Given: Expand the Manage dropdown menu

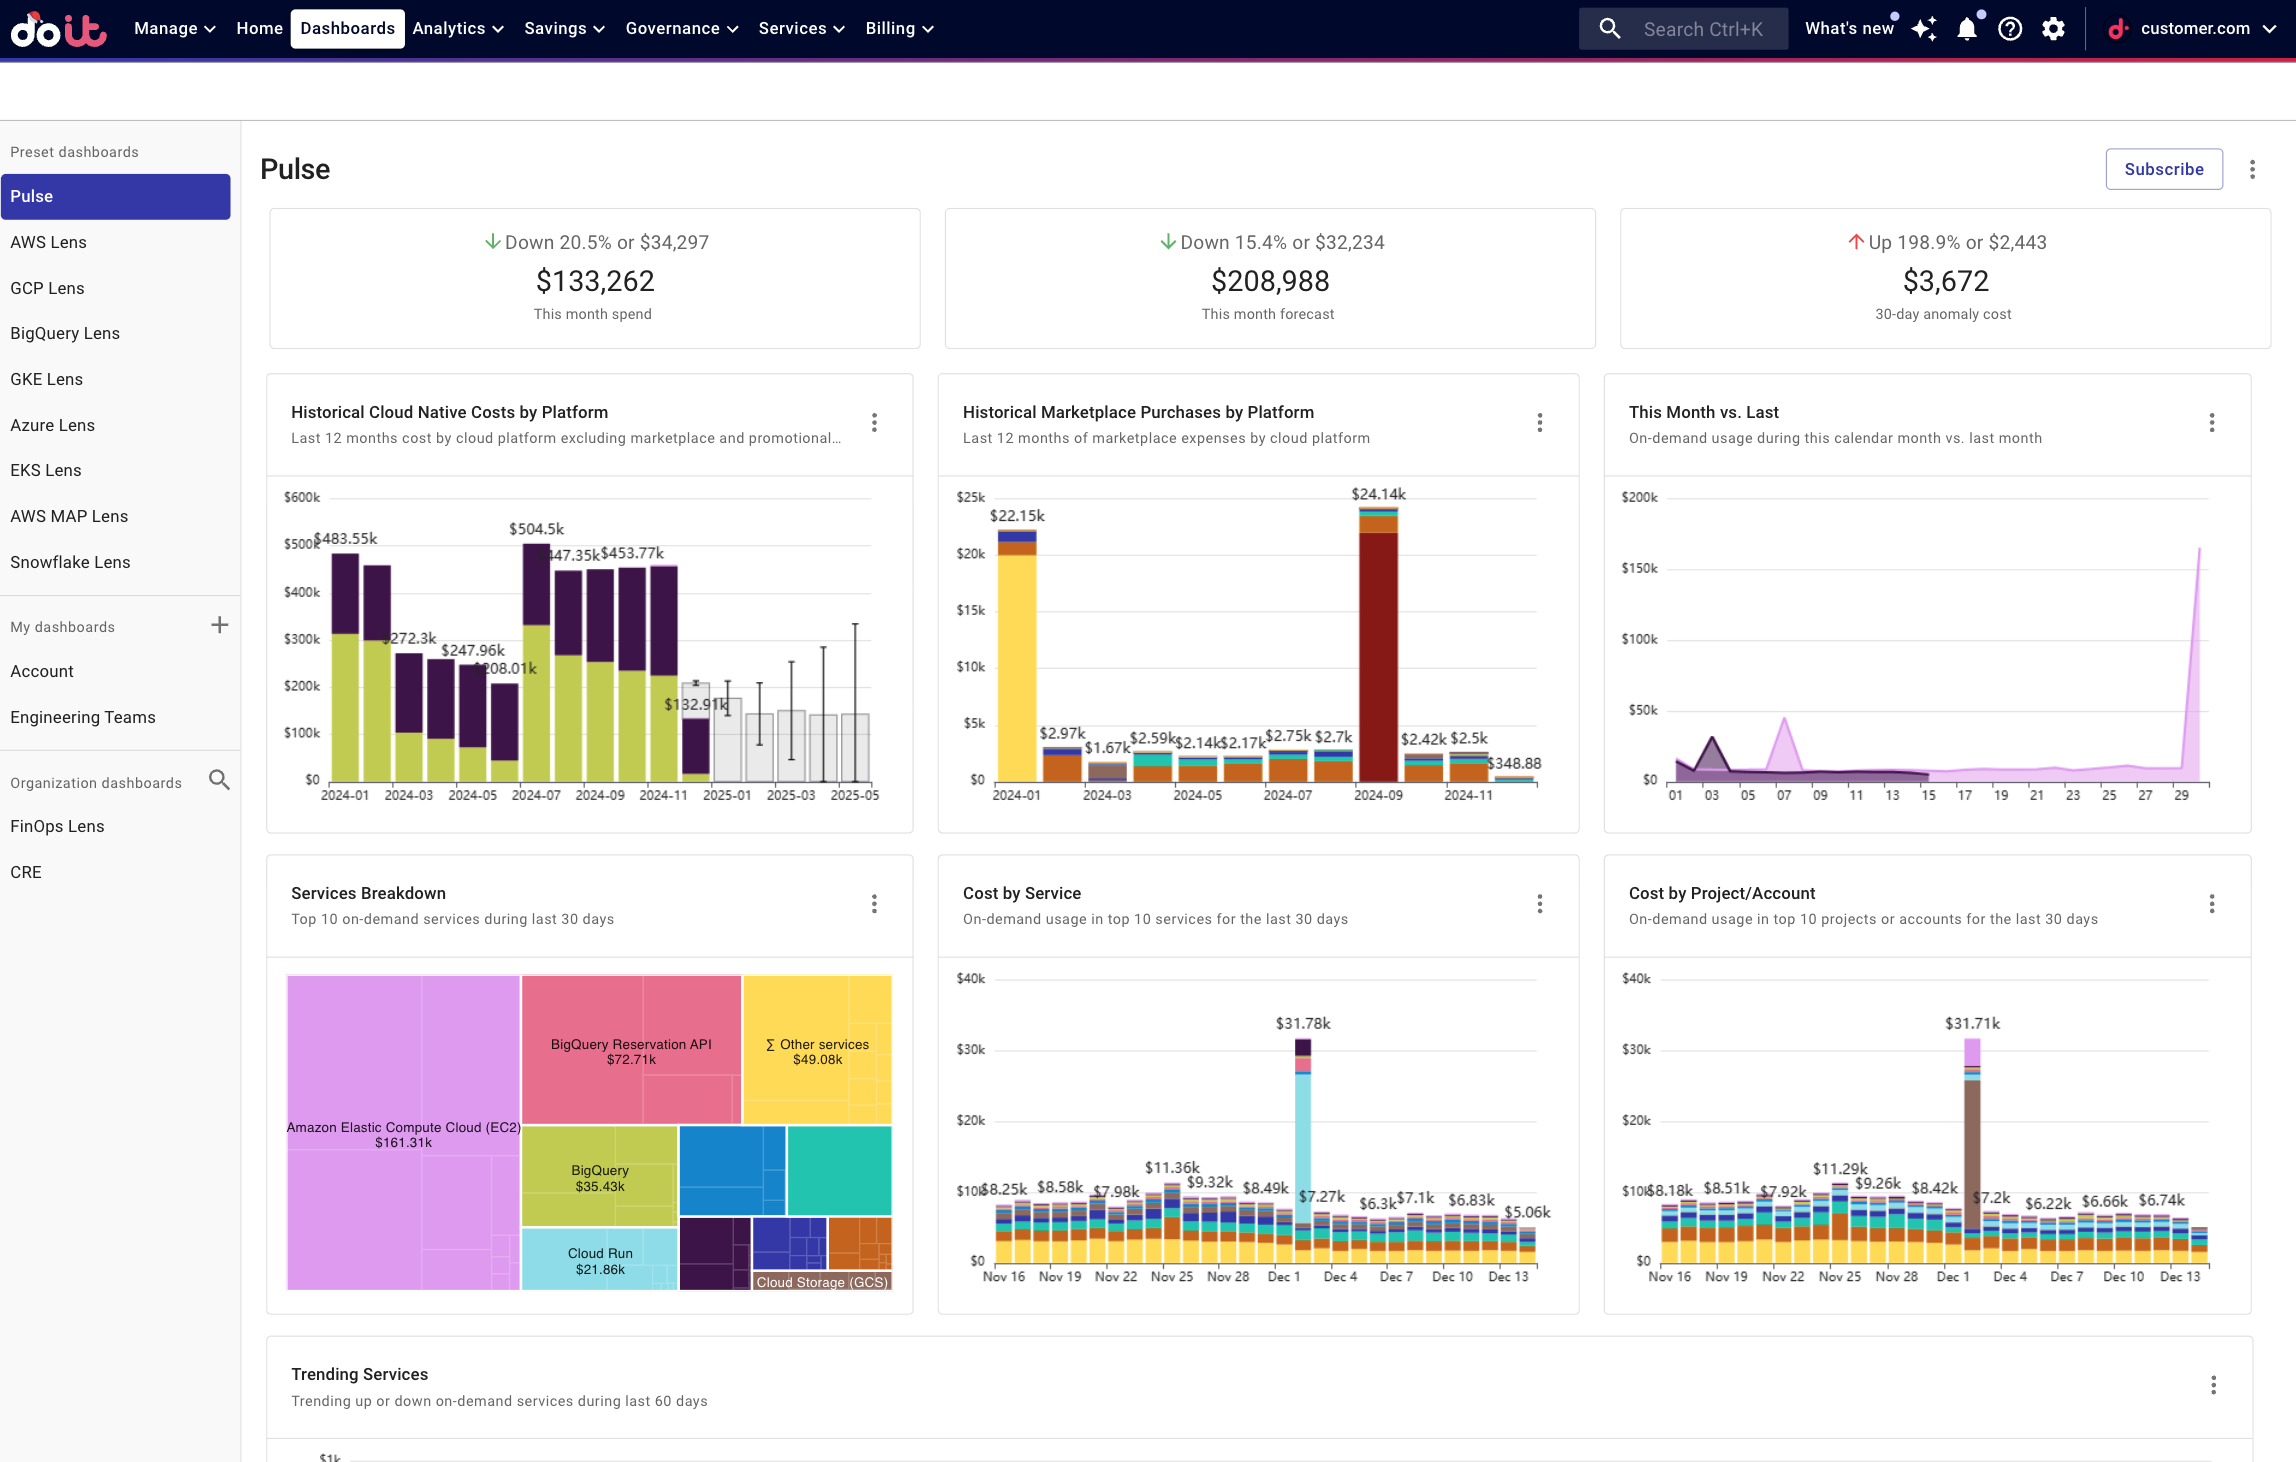Looking at the screenshot, I should pyautogui.click(x=174, y=29).
